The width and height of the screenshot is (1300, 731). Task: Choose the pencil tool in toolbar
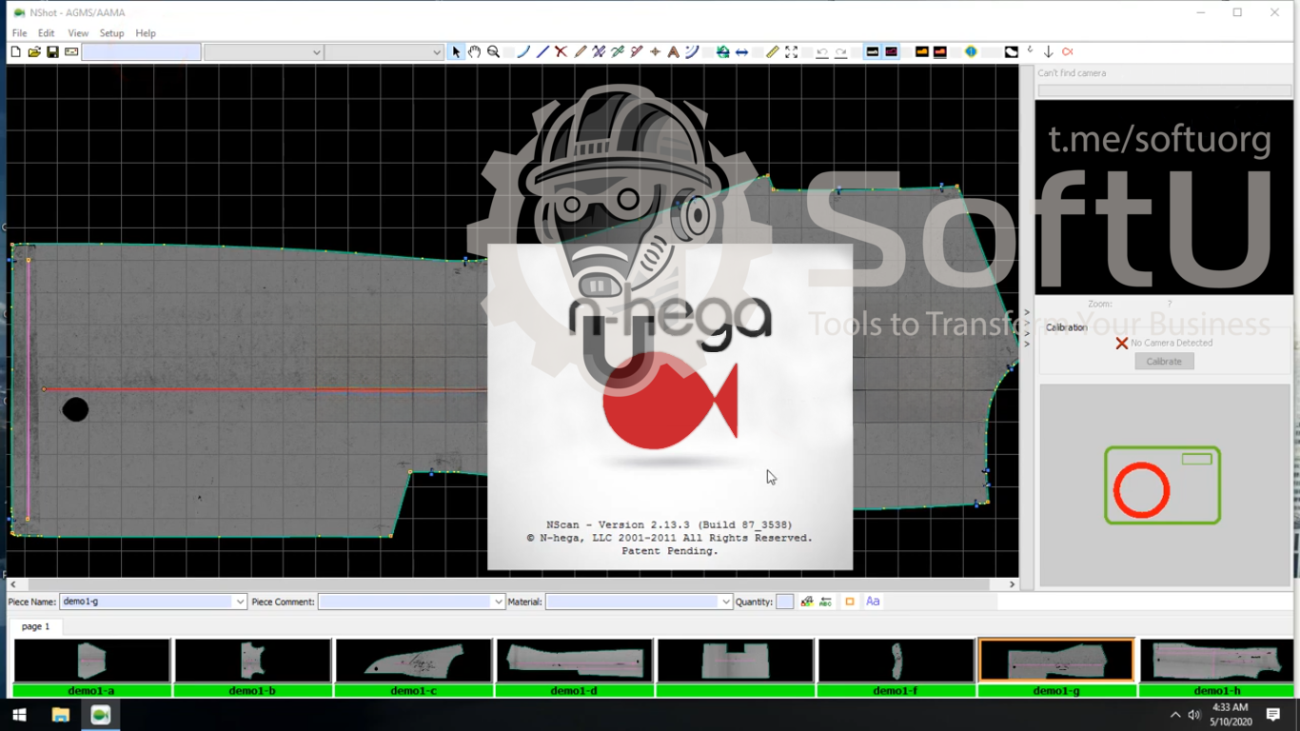[x=580, y=52]
